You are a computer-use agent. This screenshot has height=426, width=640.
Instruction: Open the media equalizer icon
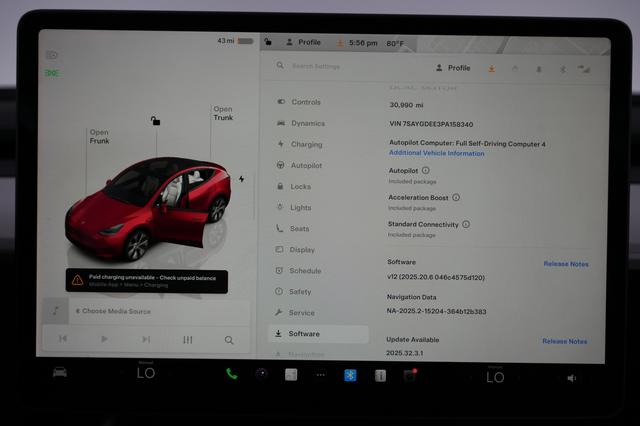[187, 339]
